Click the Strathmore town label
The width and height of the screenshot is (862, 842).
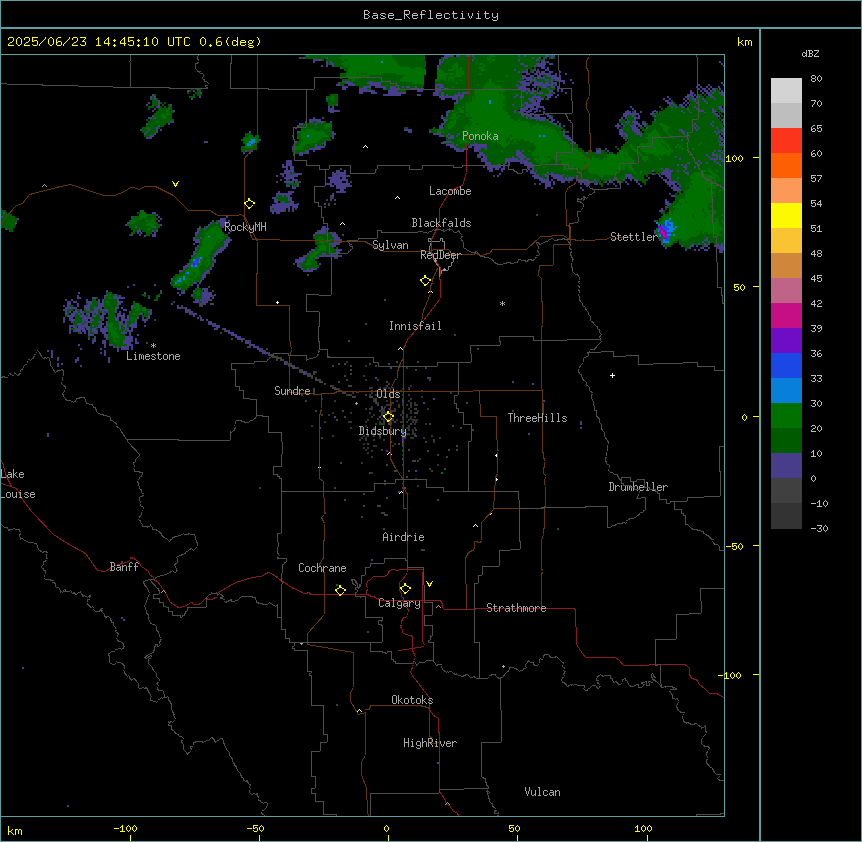click(516, 608)
